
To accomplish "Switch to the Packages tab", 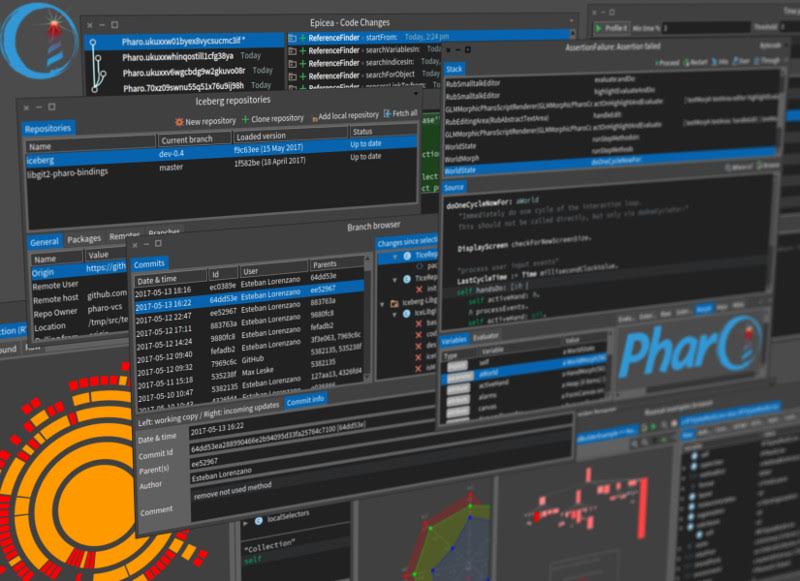I will coord(84,239).
